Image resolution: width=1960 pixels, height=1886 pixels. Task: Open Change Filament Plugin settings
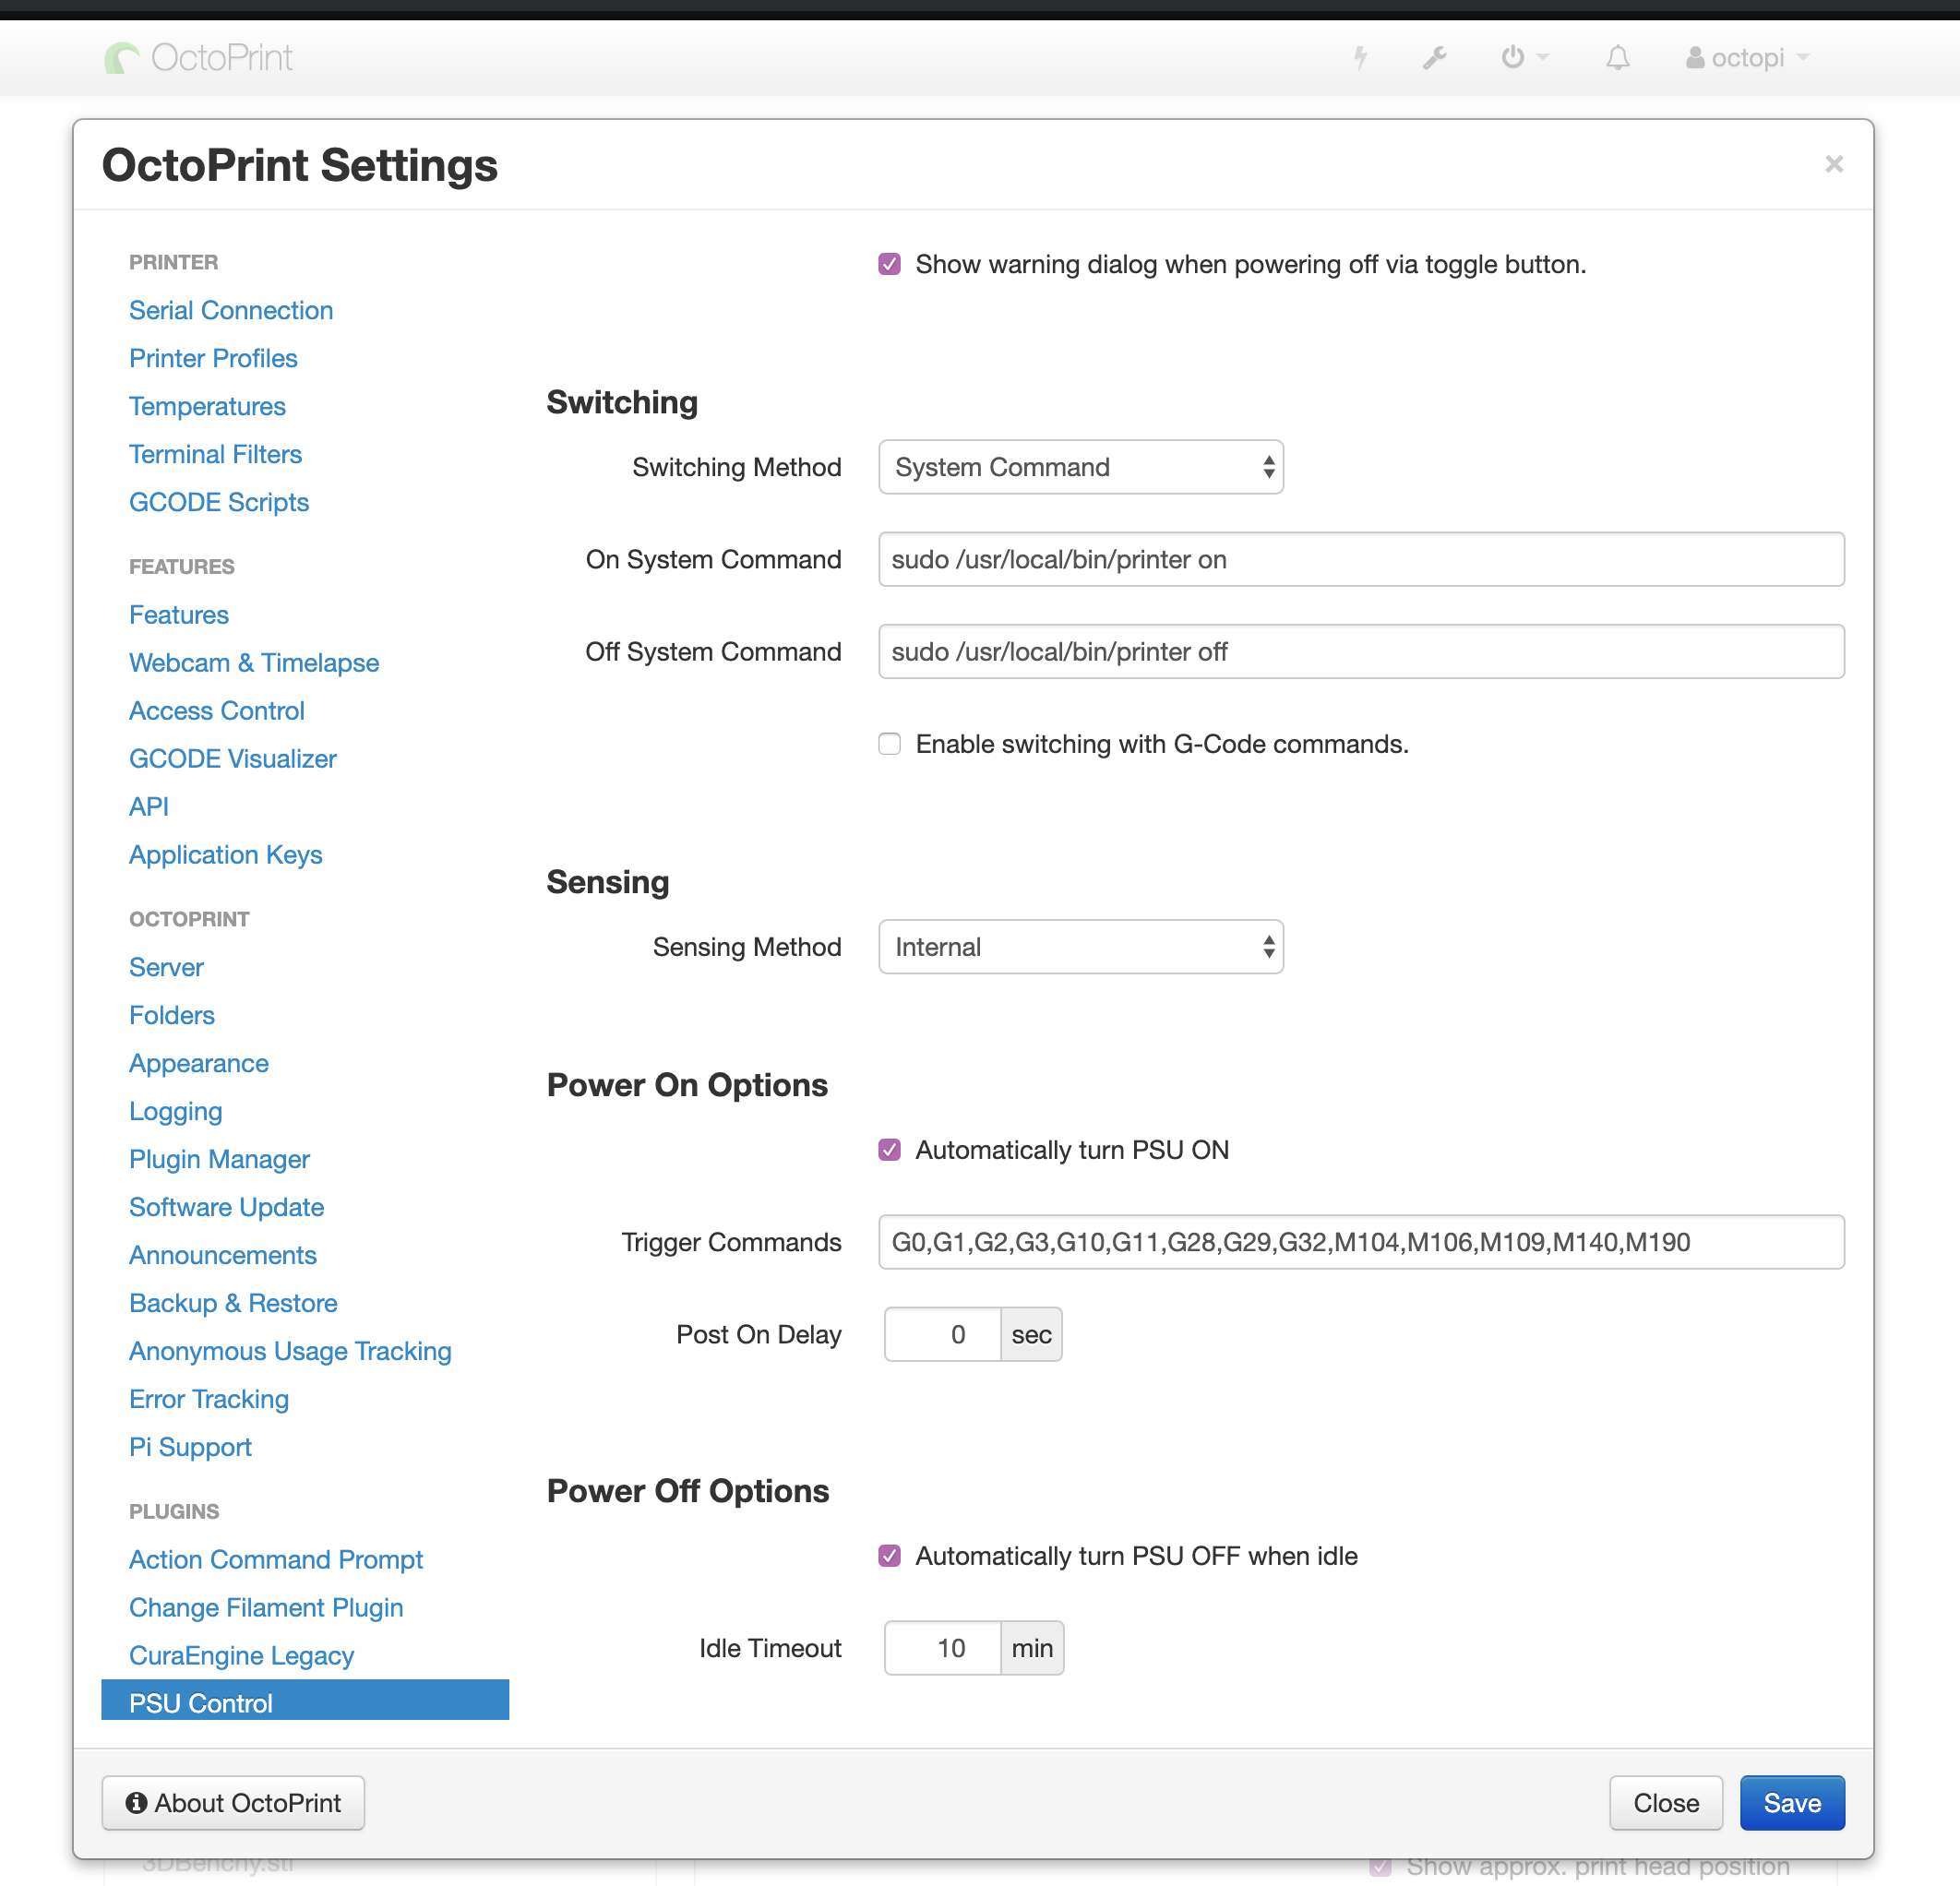coord(267,1608)
